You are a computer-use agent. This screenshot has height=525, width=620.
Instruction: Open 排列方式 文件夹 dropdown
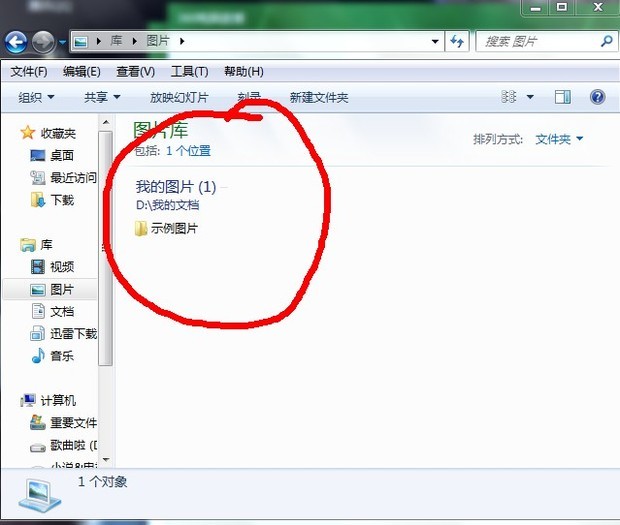click(559, 139)
